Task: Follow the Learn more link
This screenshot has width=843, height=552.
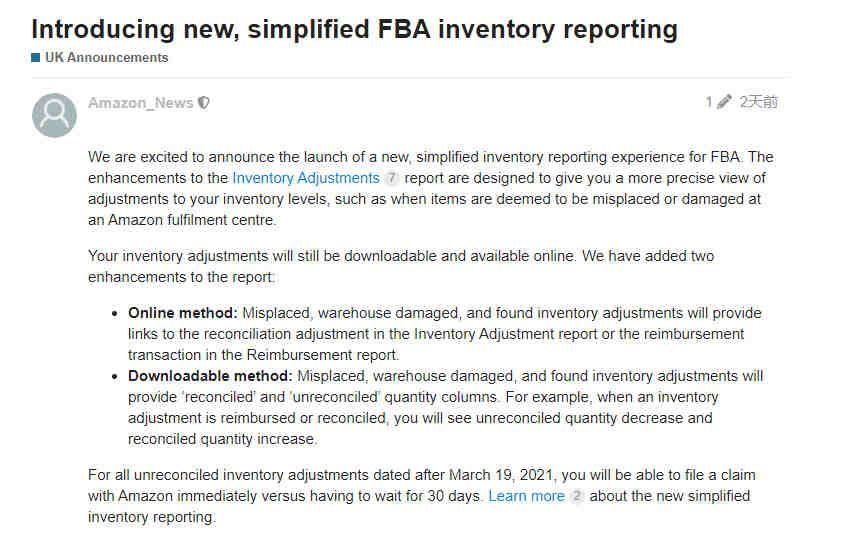Action: tap(526, 496)
